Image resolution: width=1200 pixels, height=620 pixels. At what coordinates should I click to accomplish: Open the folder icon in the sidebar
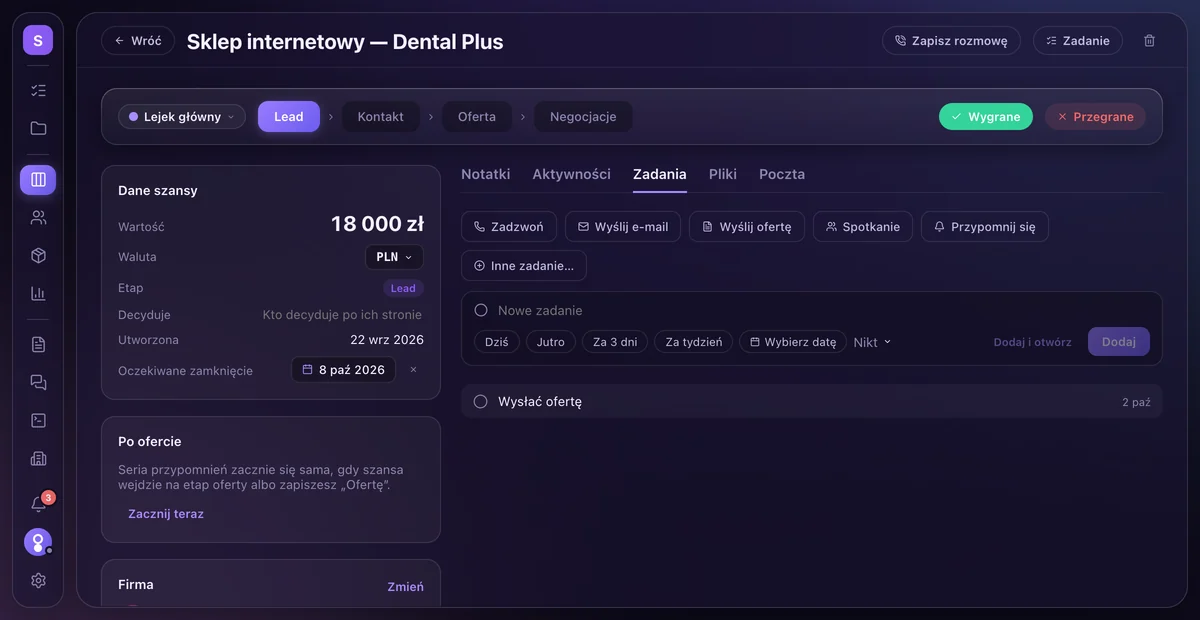coord(38,128)
